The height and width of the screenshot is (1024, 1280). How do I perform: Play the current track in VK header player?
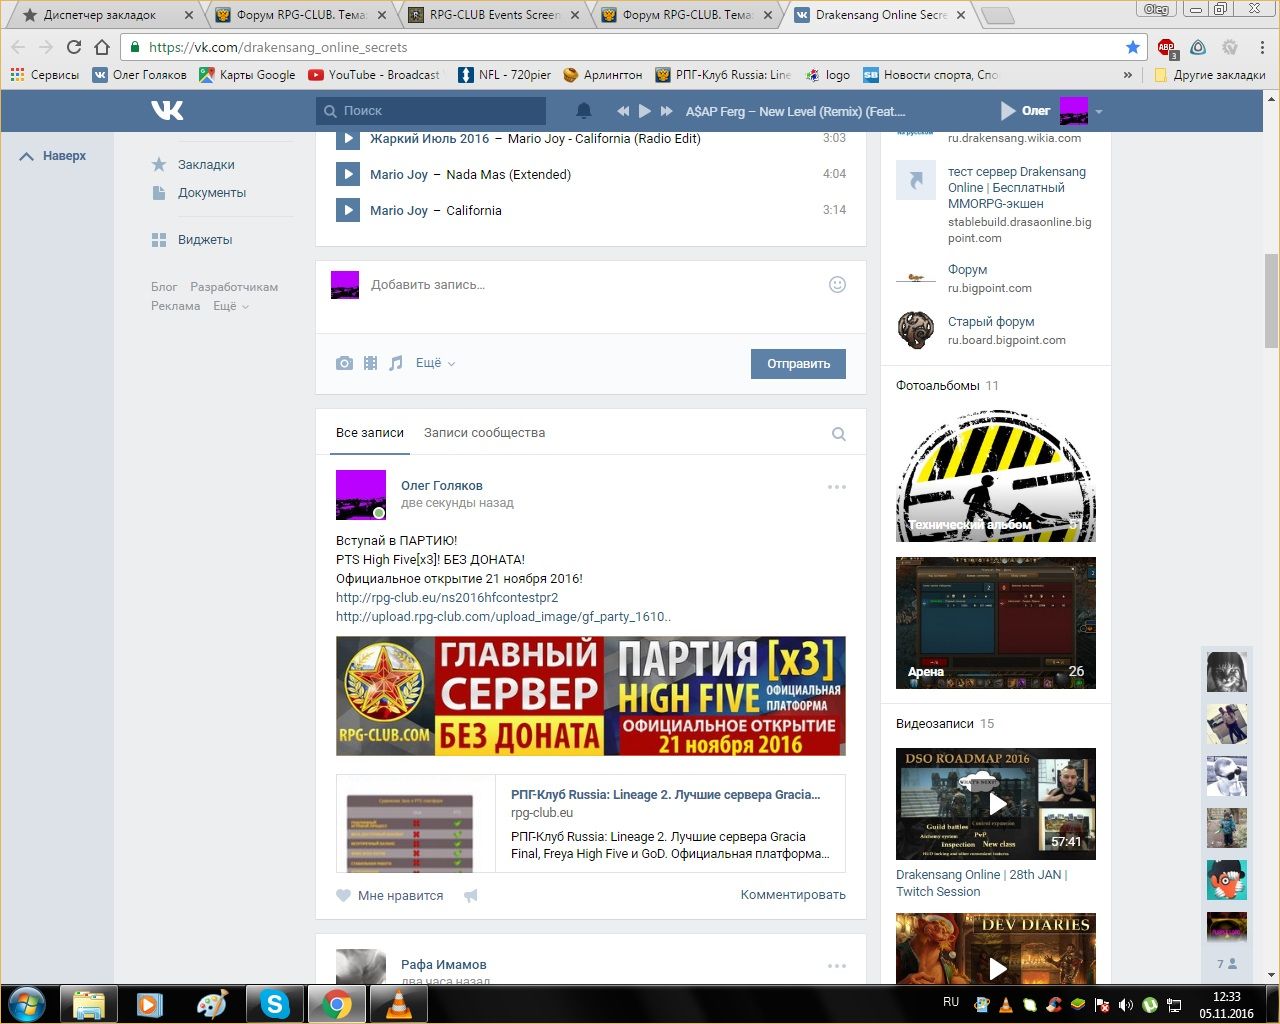point(645,111)
